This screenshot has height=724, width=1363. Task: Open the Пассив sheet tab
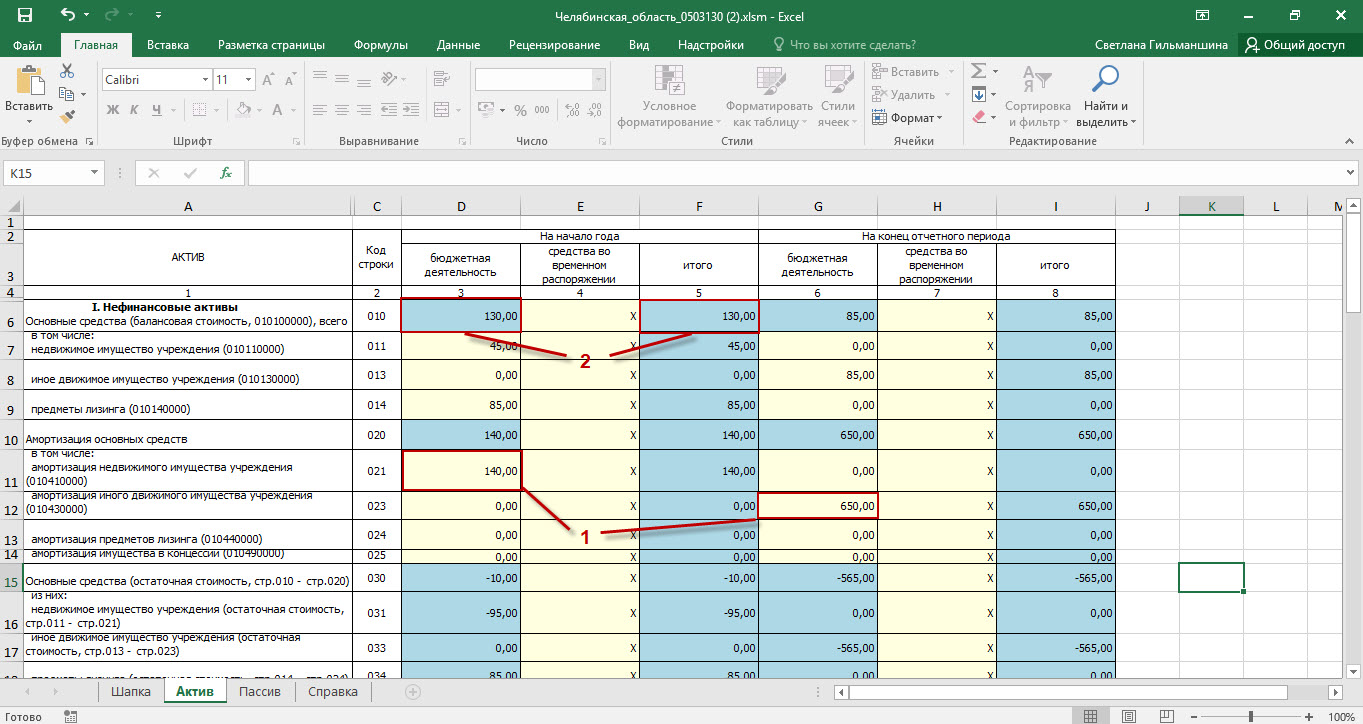[x=260, y=691]
